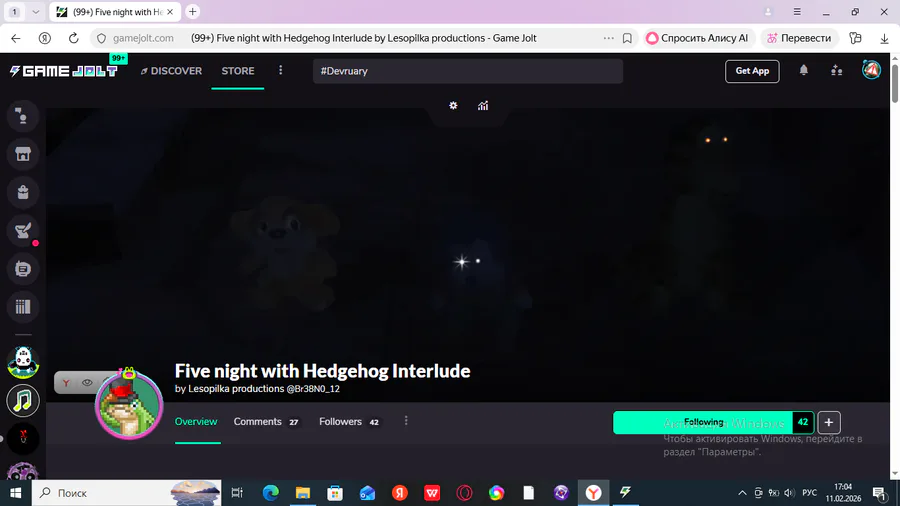
Task: Open the music note community
Action: click(23, 400)
